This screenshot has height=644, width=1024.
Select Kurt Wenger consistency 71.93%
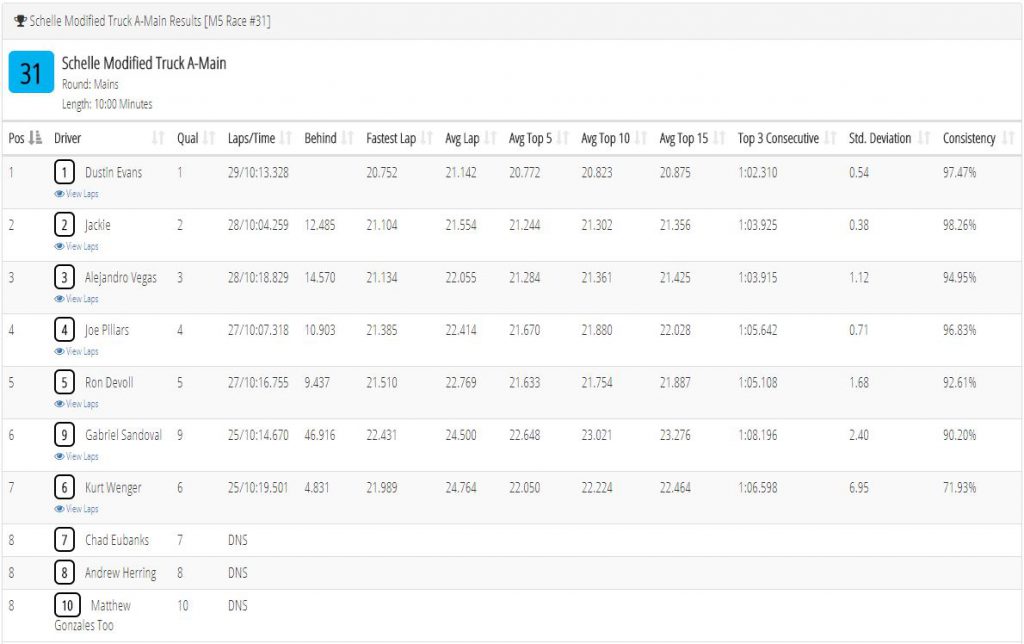(x=959, y=487)
